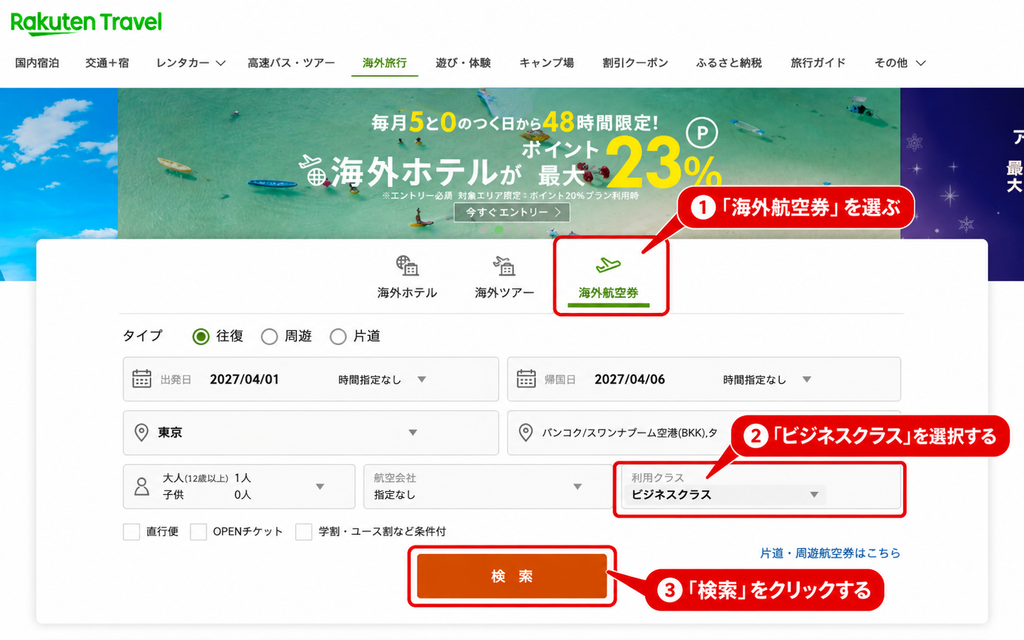Open the 交通+宿 menu item
Viewport: 1024px width, 640px height.
(x=107, y=63)
